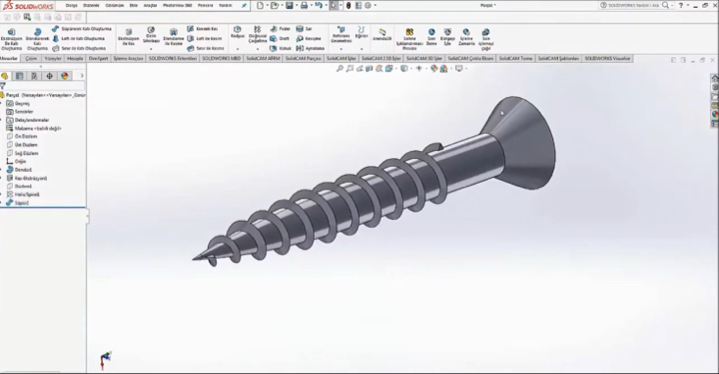Image resolution: width=719 pixels, height=374 pixels.
Task: Open the Dosya menu
Action: click(x=71, y=6)
